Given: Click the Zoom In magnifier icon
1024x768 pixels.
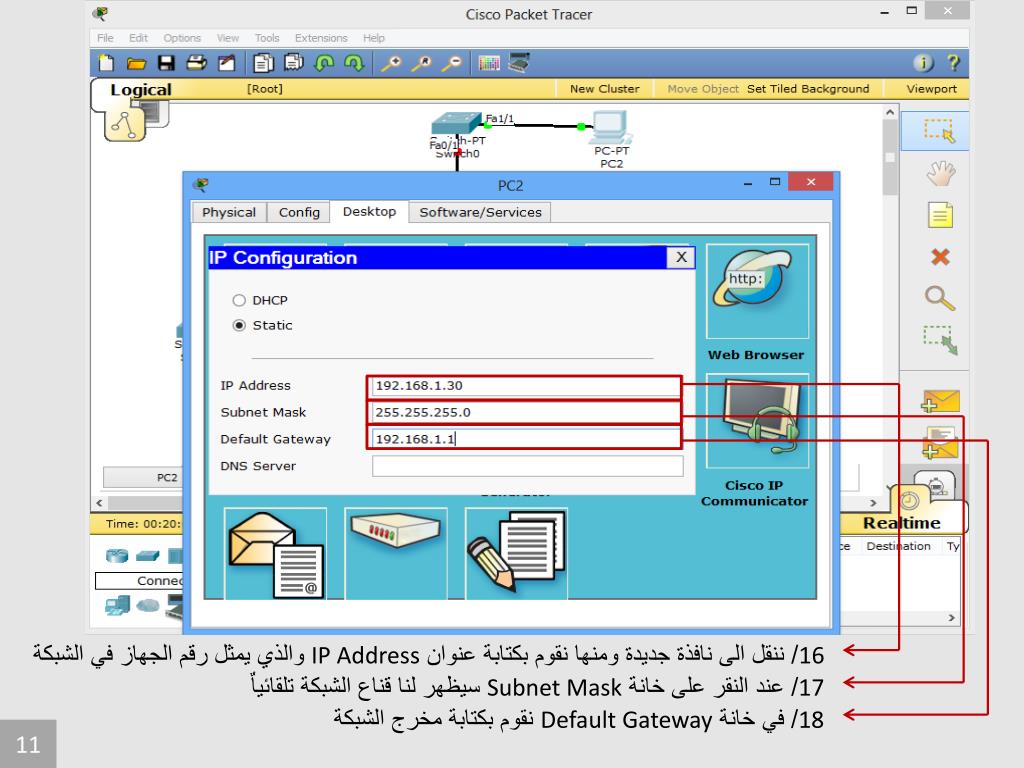Looking at the screenshot, I should pyautogui.click(x=391, y=63).
